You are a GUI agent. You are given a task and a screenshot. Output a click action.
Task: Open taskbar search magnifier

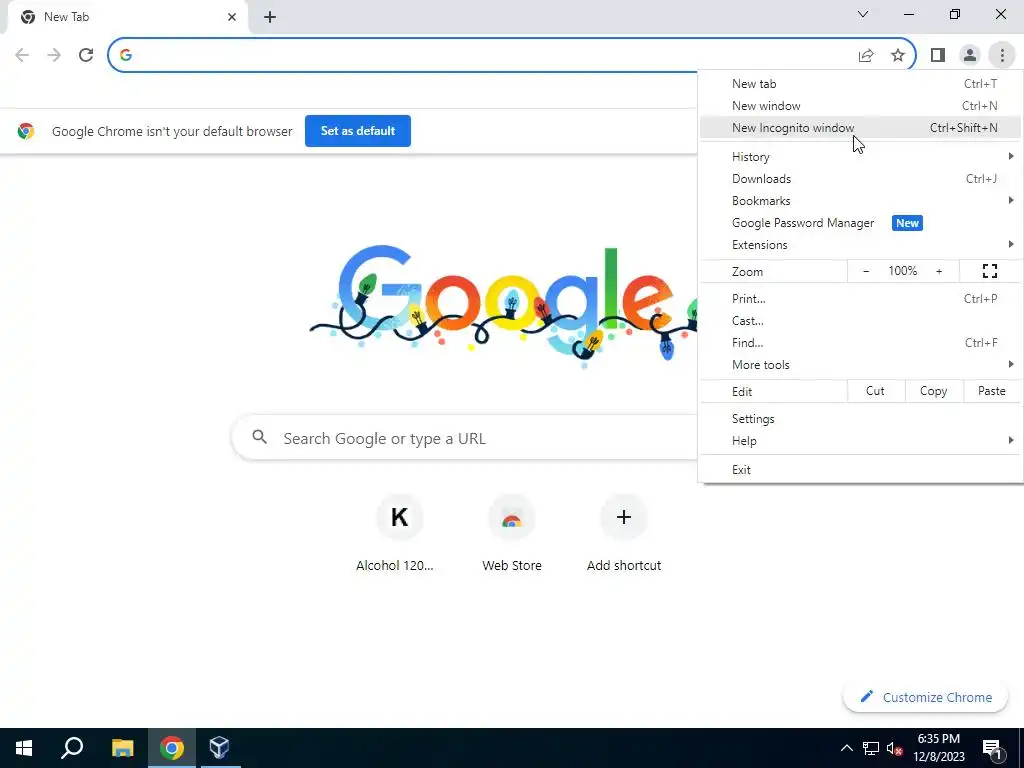(x=72, y=748)
